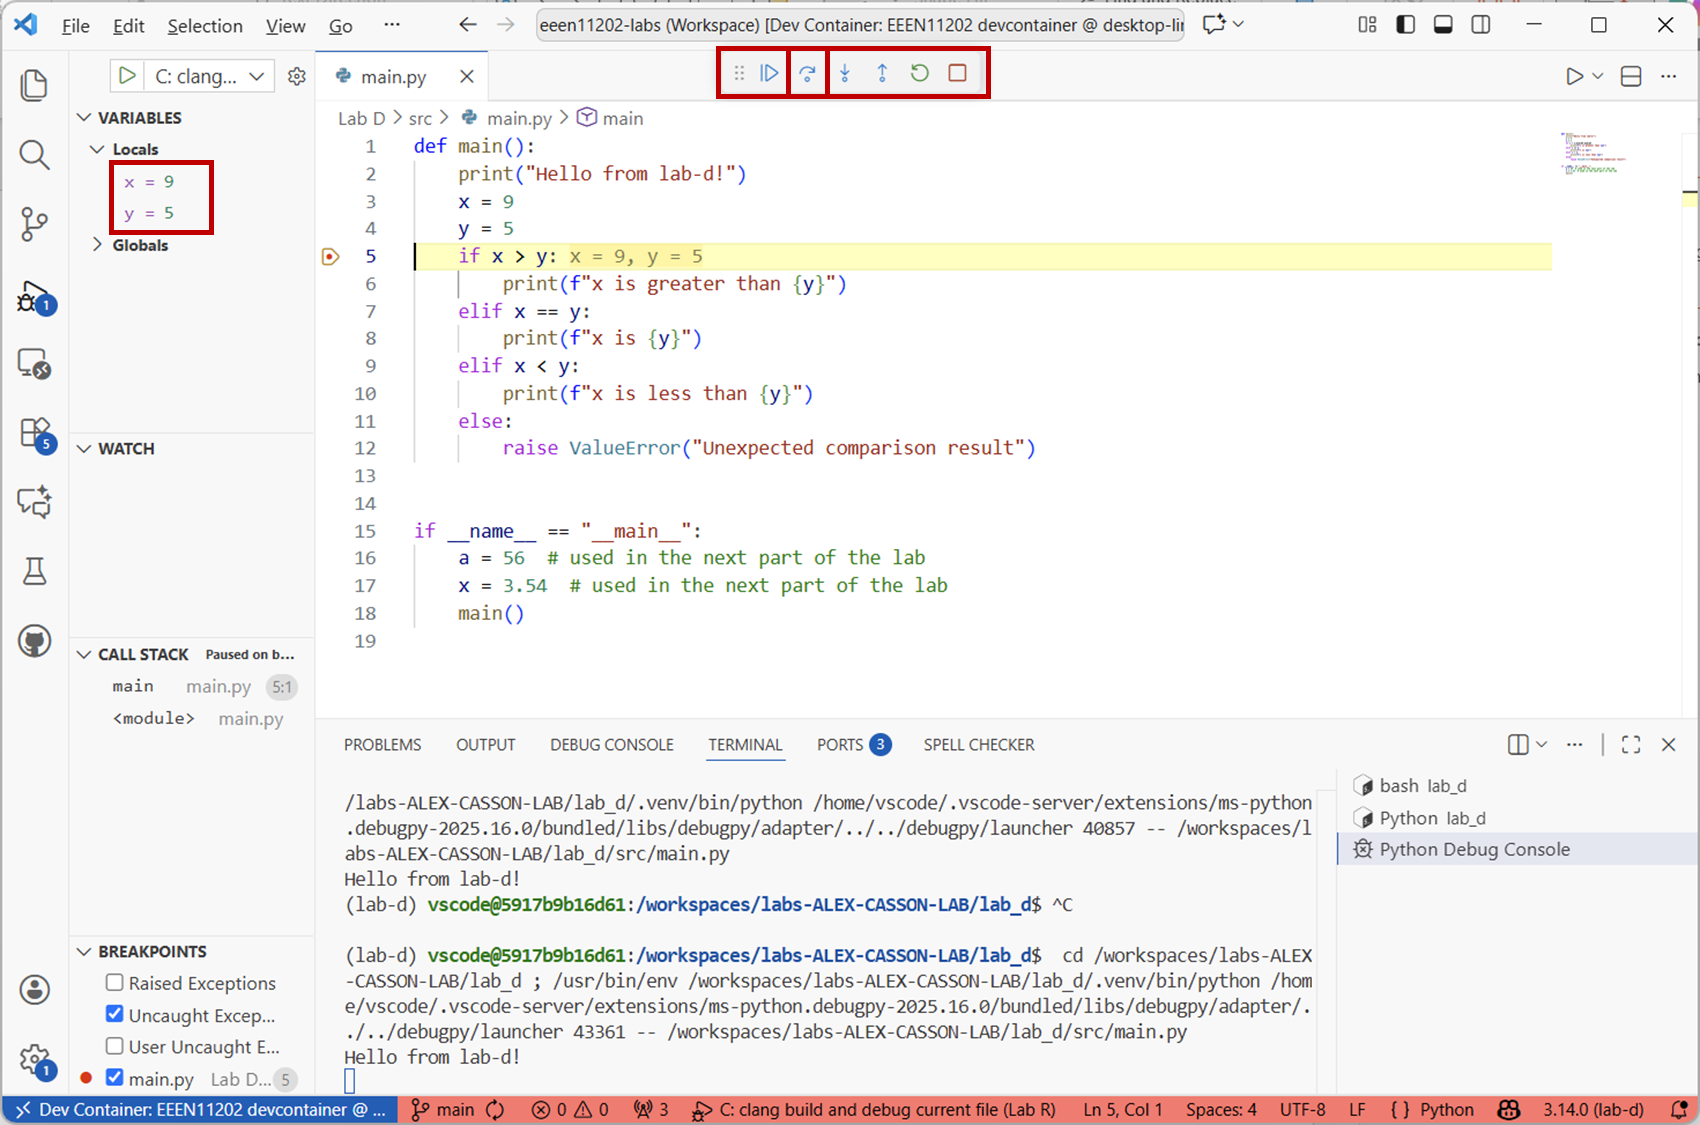This screenshot has width=1700, height=1125.
Task: Stop the debugger with the square icon
Action: pos(957,73)
